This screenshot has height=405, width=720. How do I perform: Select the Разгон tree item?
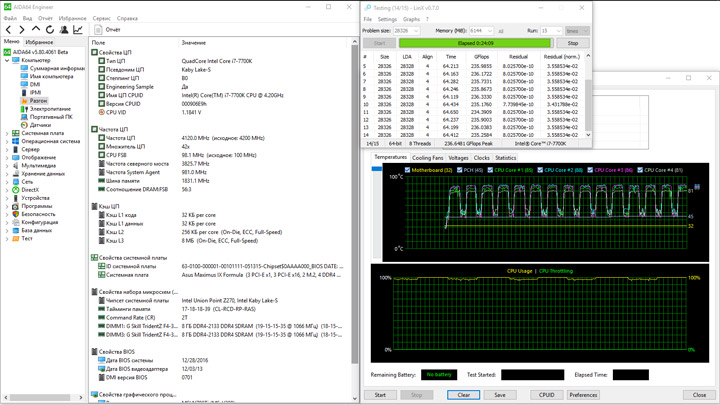pyautogui.click(x=38, y=101)
